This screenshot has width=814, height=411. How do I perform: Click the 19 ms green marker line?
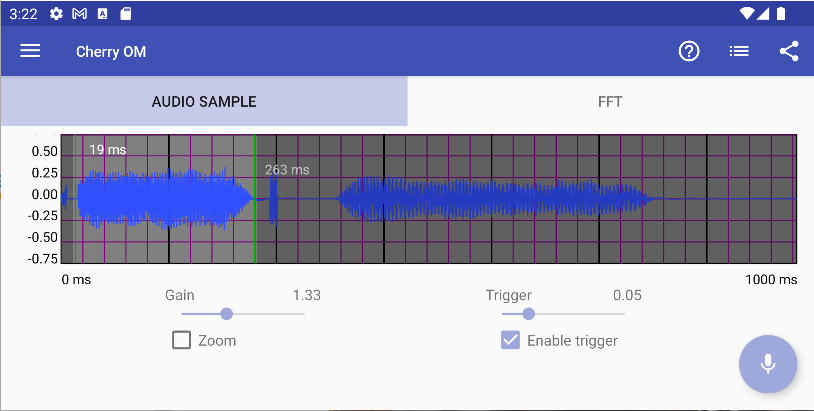point(75,199)
